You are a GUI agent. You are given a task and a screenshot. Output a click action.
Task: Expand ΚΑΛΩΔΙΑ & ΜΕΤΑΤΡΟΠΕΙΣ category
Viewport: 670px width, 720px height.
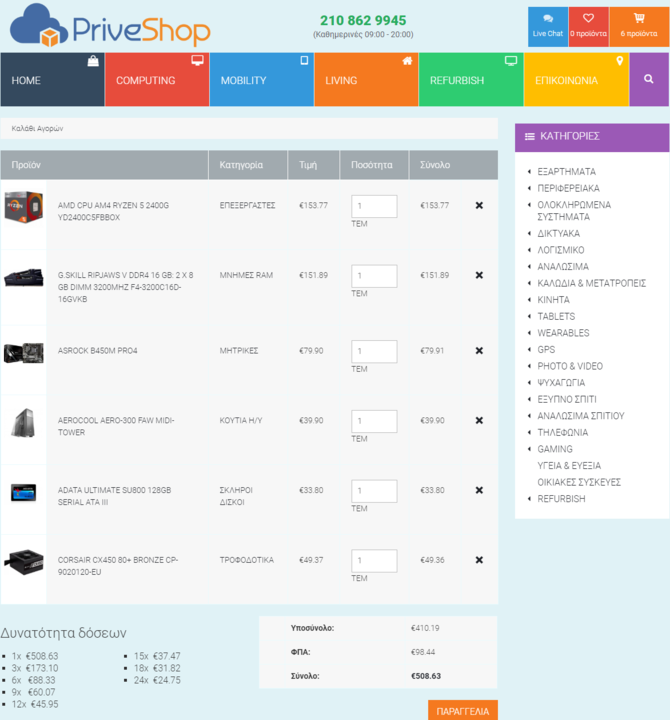[591, 283]
